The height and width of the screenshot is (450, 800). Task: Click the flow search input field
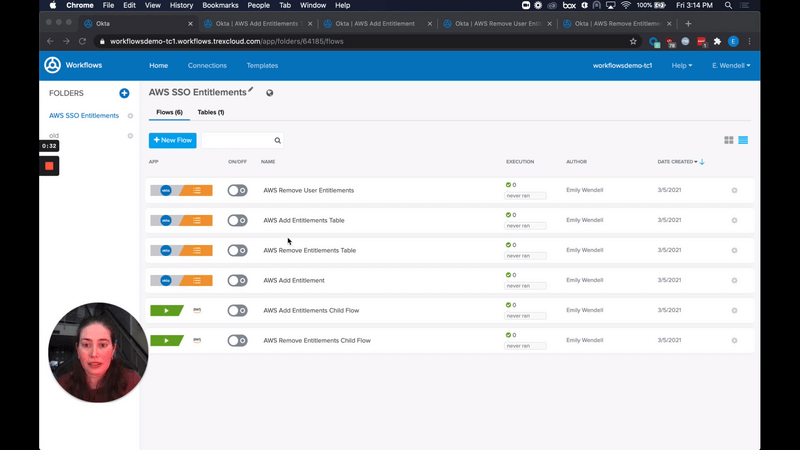[x=238, y=141]
